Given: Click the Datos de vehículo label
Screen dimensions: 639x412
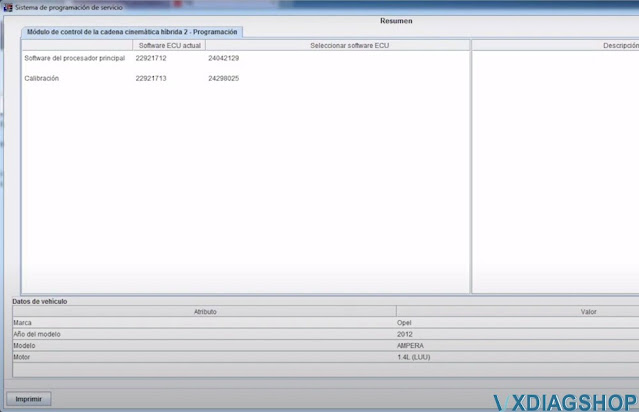Looking at the screenshot, I should point(40,302).
